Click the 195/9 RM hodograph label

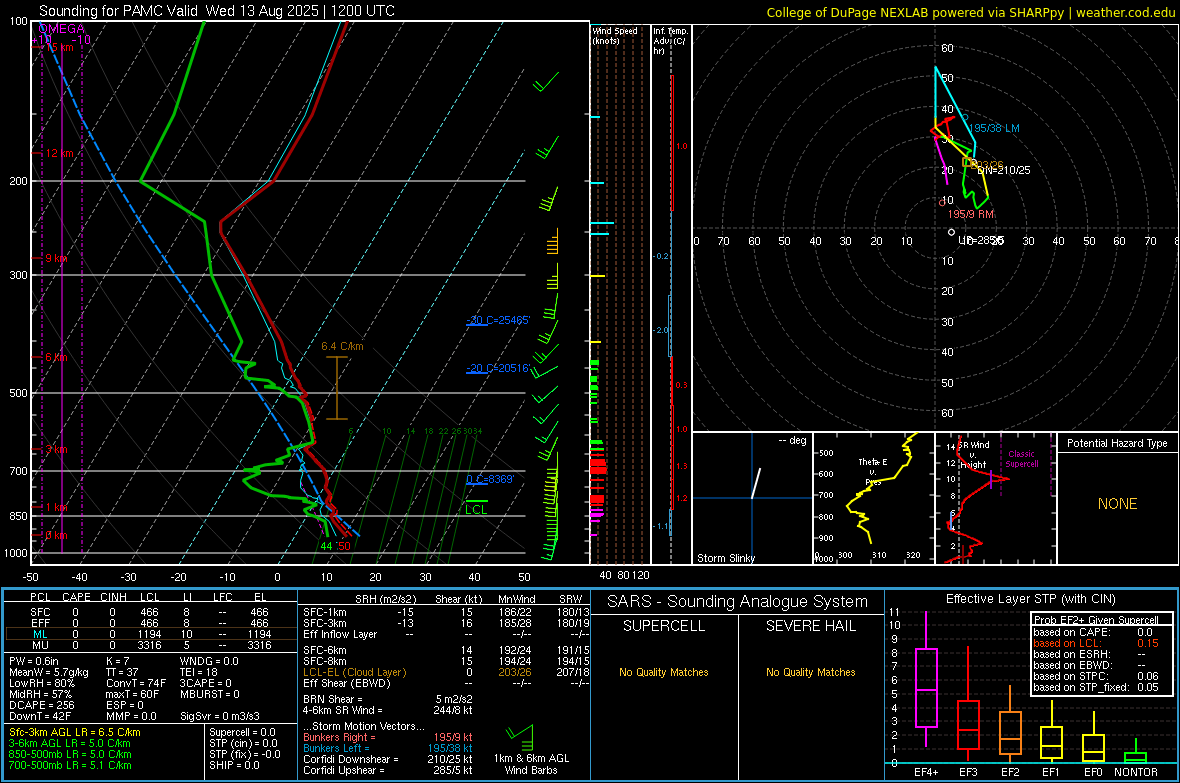971,215
